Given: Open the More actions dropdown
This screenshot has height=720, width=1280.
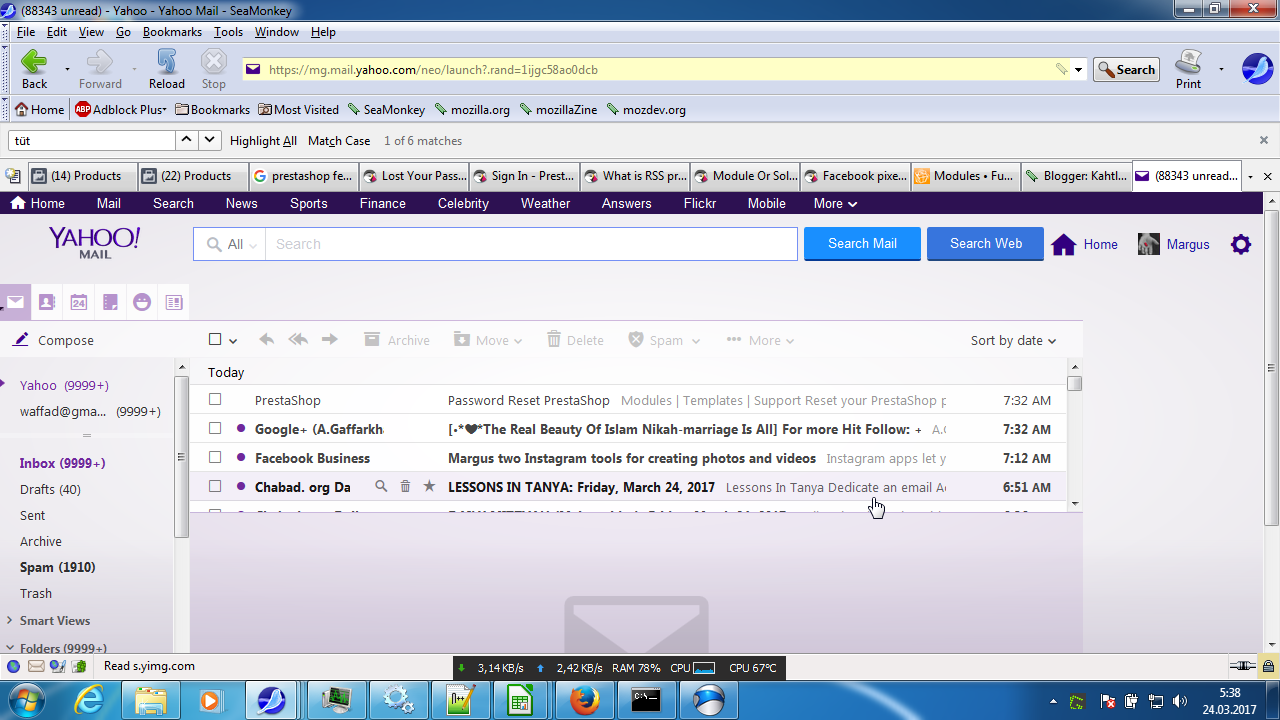Looking at the screenshot, I should click(x=761, y=340).
